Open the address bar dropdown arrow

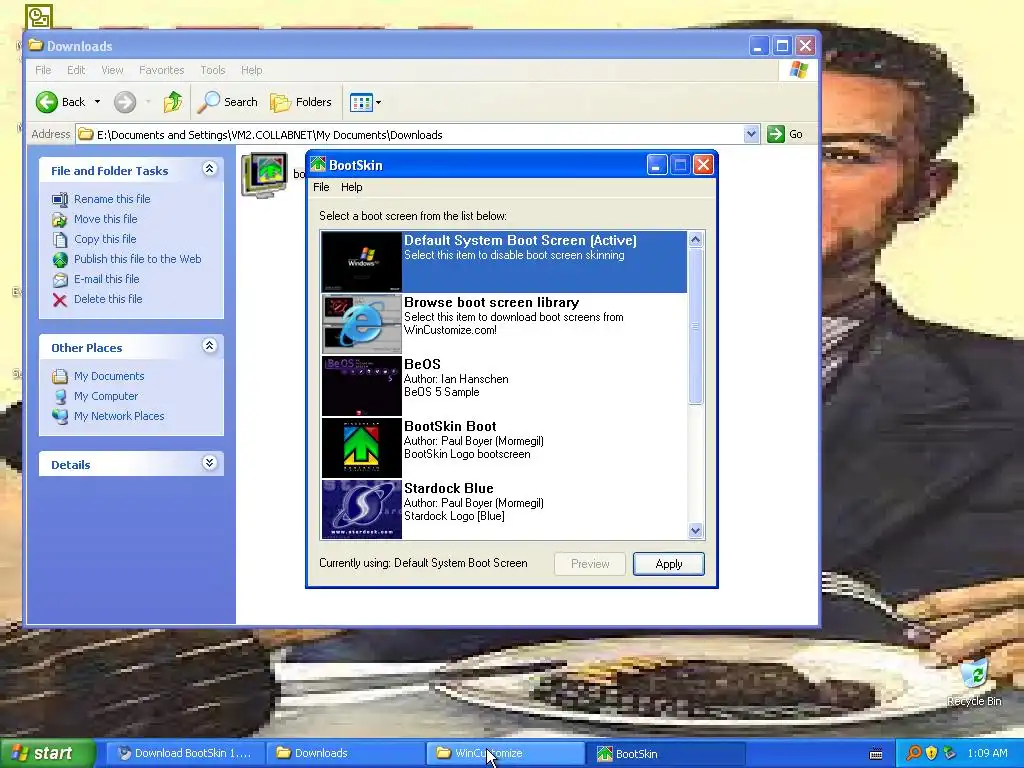tap(751, 135)
